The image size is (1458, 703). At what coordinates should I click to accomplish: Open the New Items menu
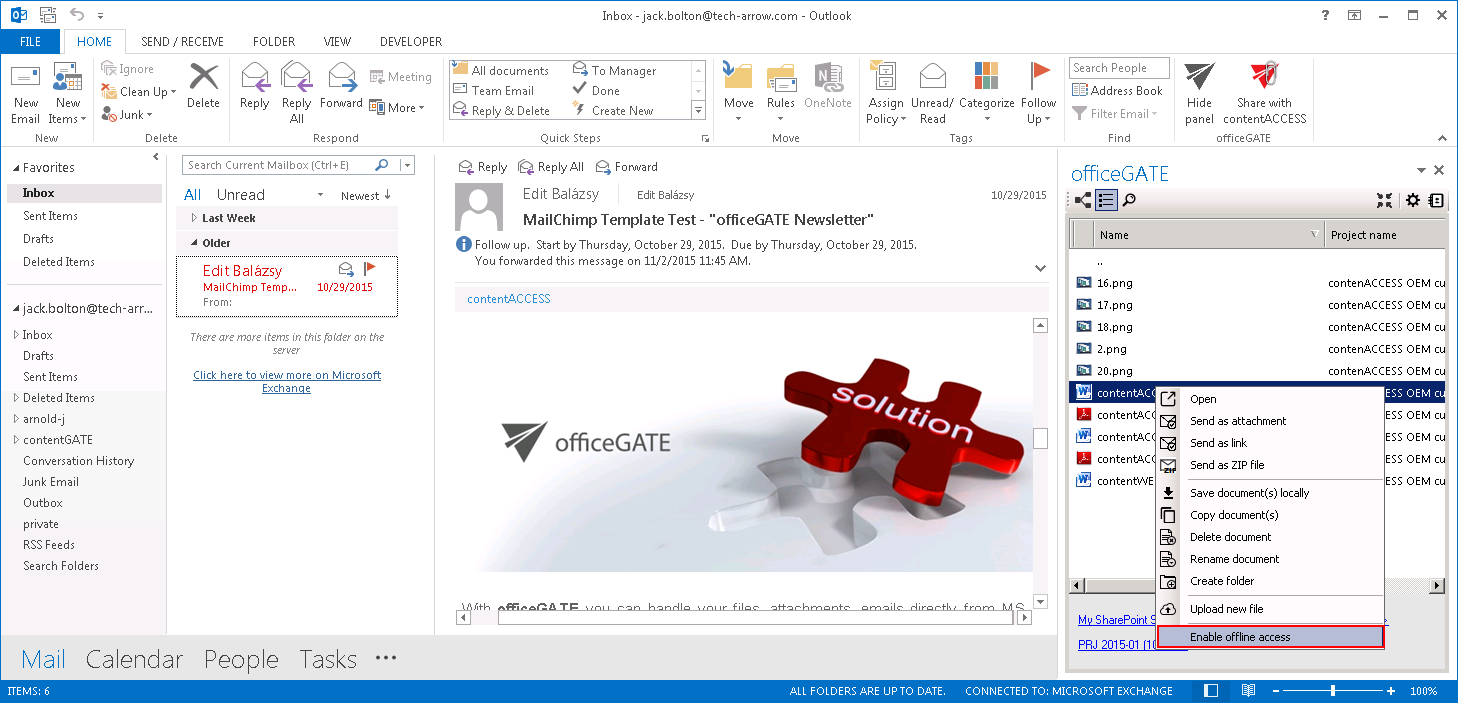68,93
